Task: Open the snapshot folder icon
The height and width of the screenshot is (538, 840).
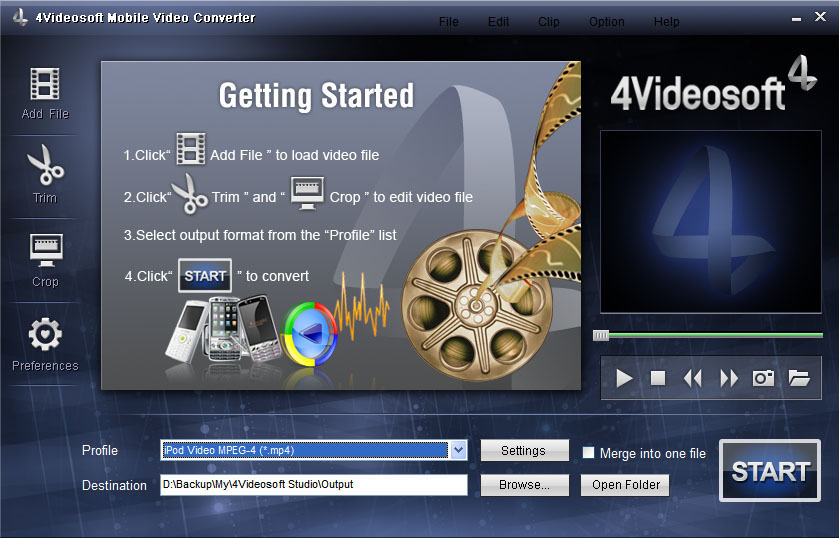Action: pos(799,378)
